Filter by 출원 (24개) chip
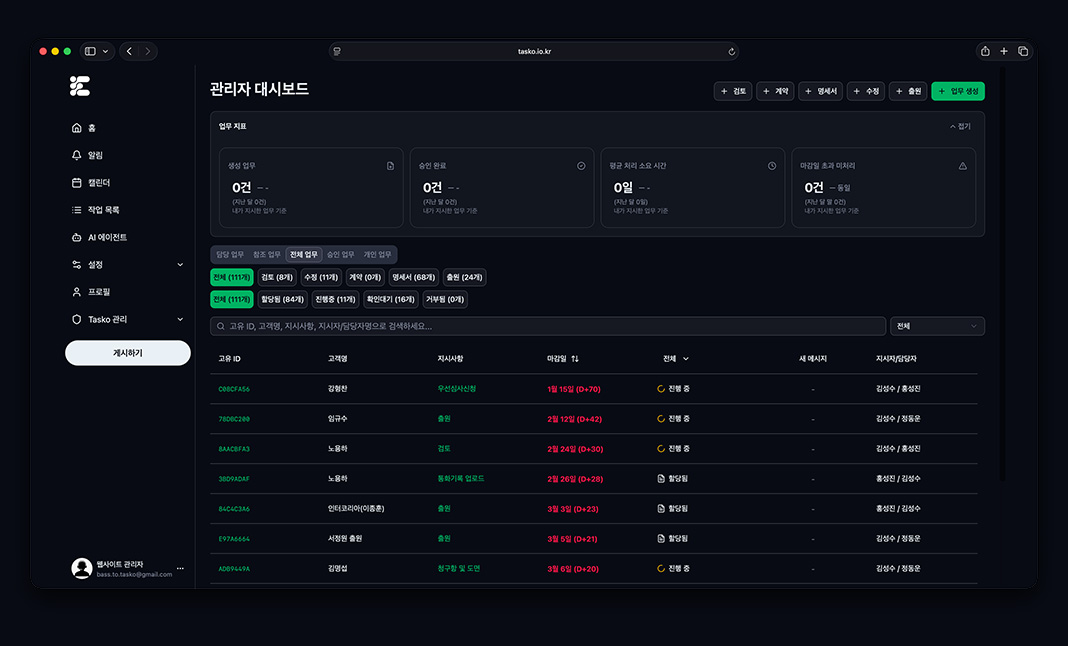 pyautogui.click(x=465, y=277)
